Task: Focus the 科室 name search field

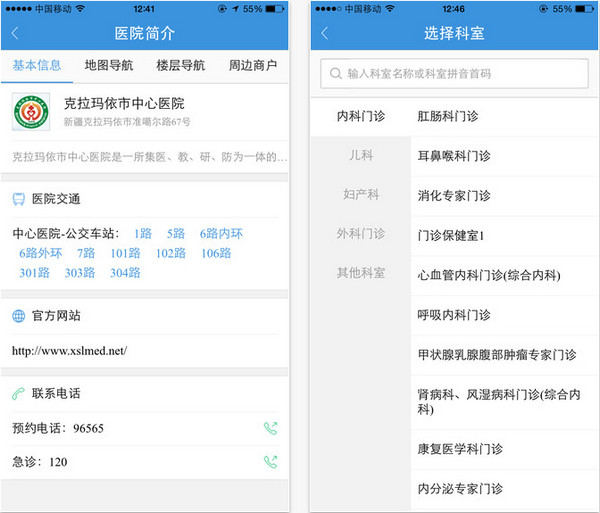Action: (x=454, y=73)
